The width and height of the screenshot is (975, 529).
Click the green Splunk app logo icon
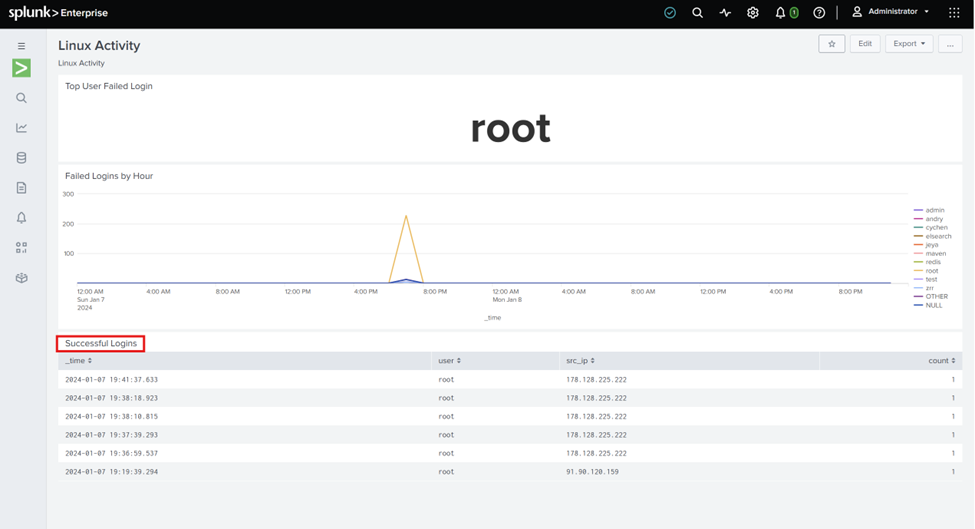point(21,68)
